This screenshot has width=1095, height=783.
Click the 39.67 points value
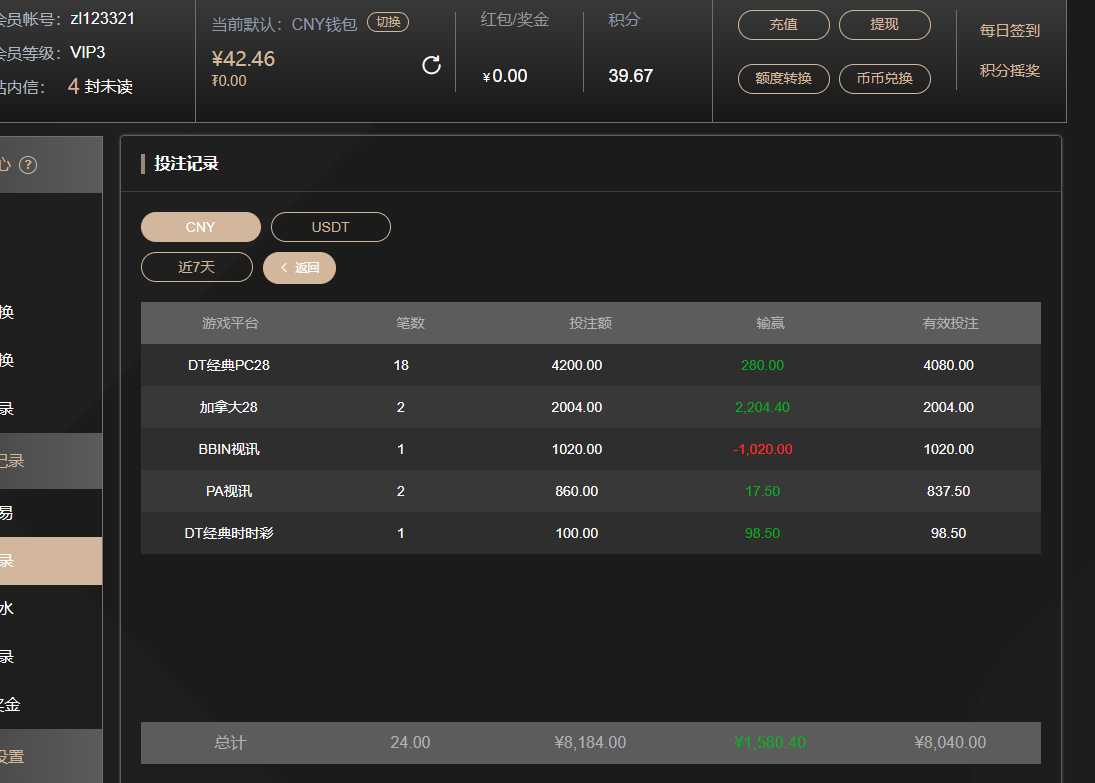pyautogui.click(x=631, y=75)
